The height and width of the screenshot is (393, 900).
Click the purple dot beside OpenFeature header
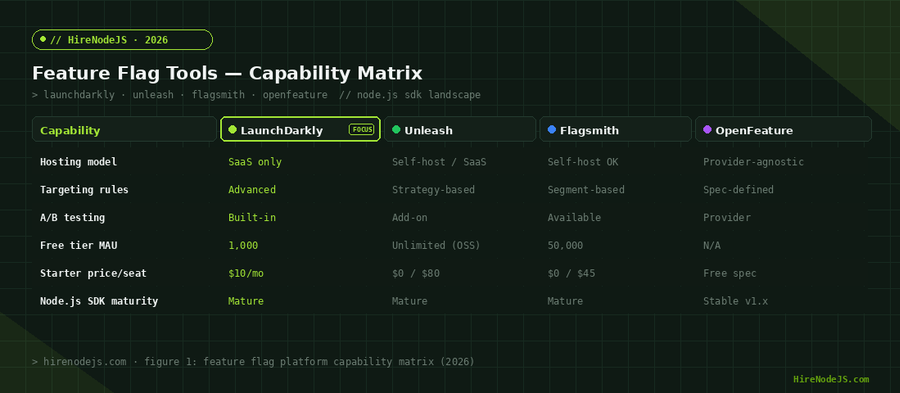(707, 130)
